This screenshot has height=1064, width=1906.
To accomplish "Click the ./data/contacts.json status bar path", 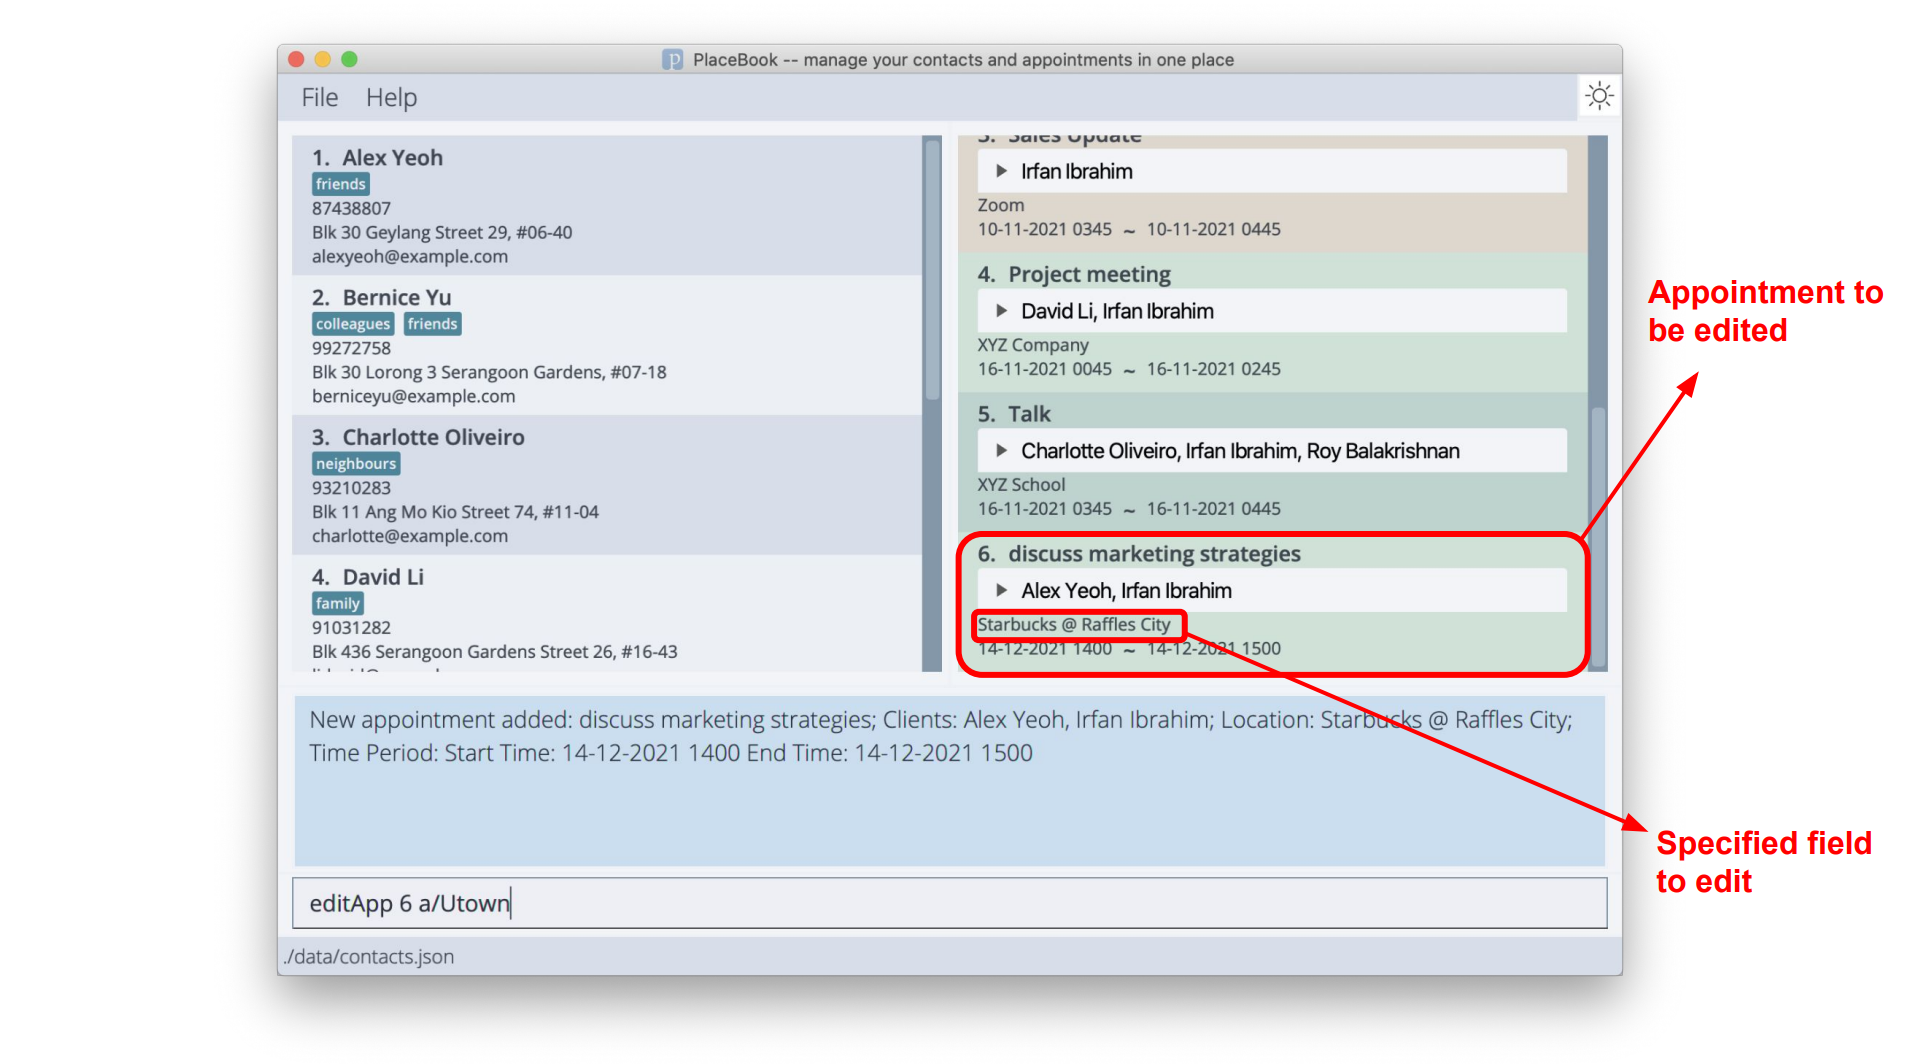I will 368,957.
